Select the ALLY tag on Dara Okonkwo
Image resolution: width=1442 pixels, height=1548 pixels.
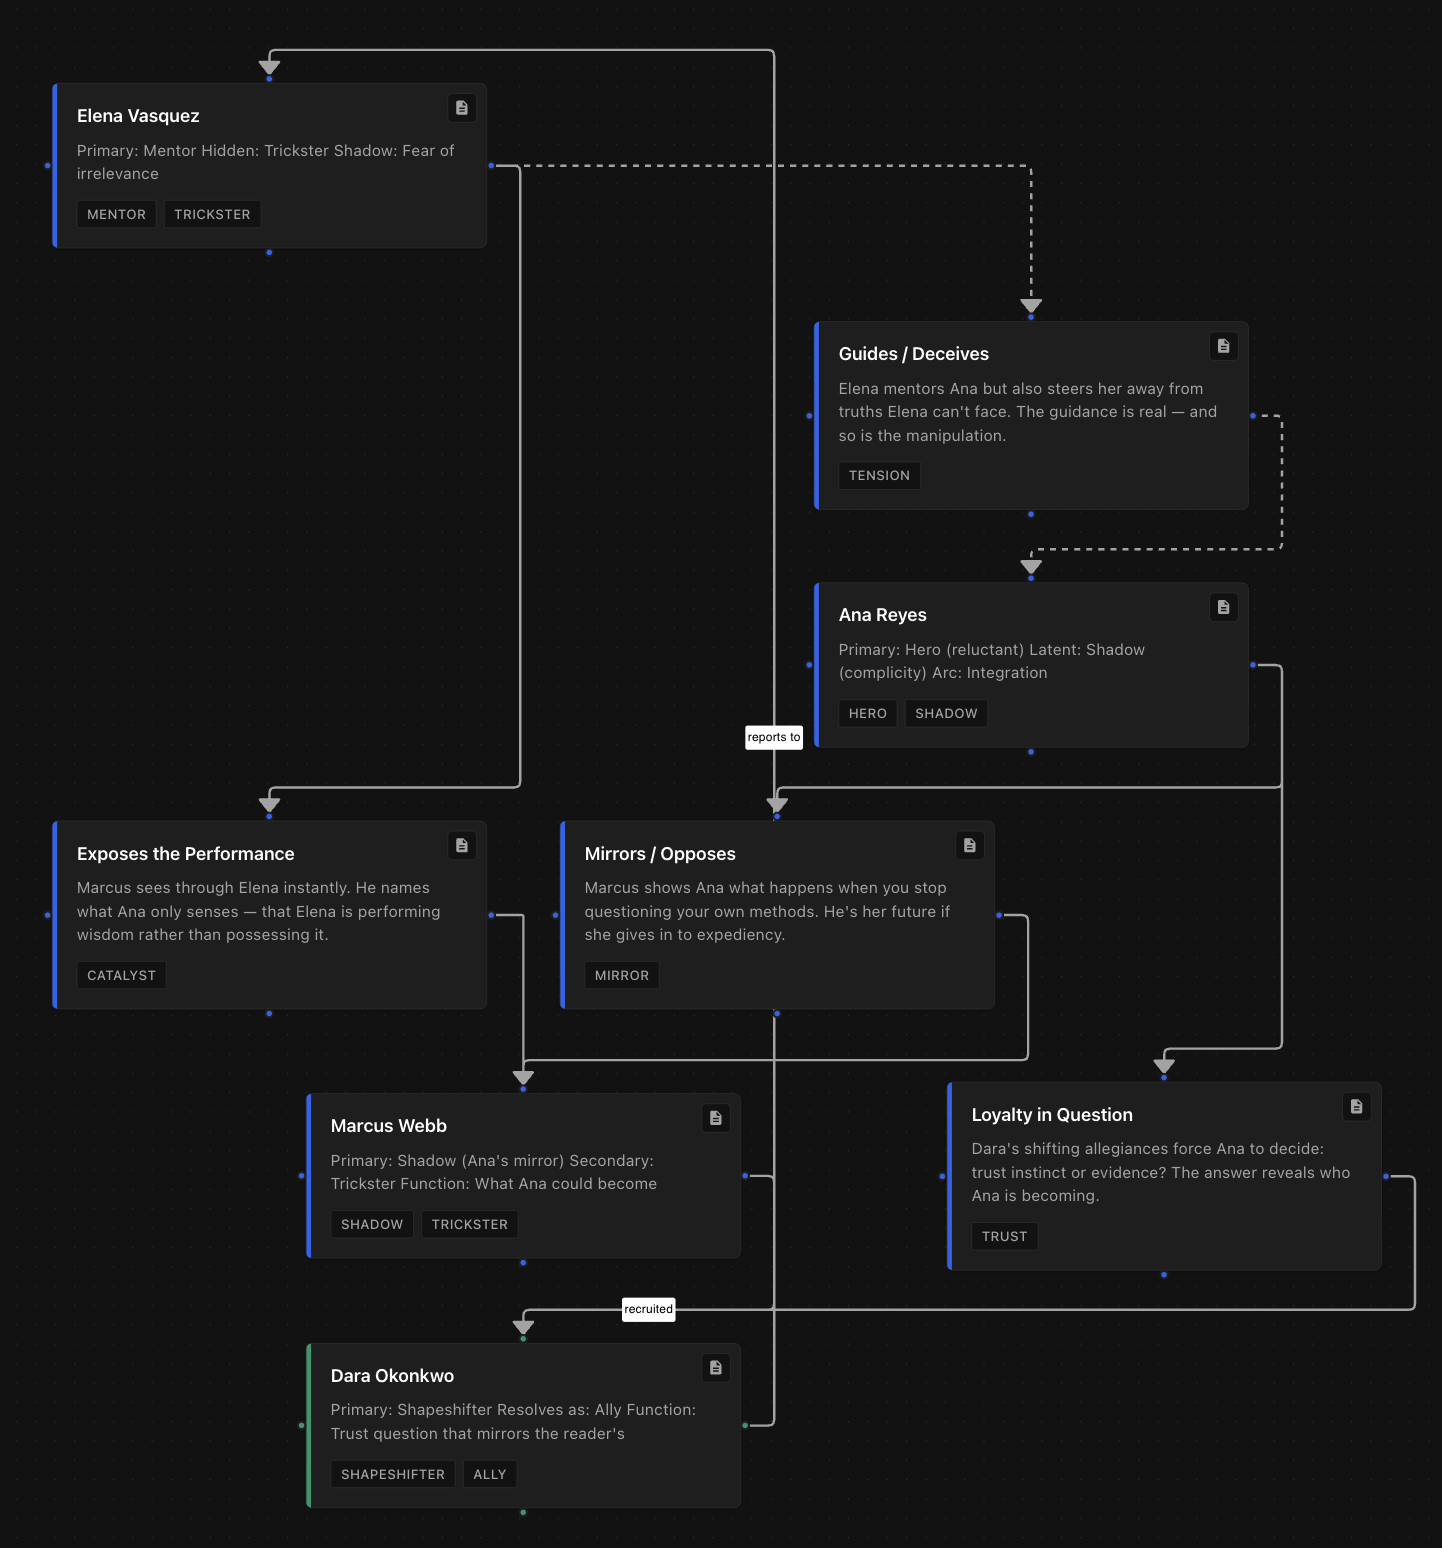[489, 1474]
